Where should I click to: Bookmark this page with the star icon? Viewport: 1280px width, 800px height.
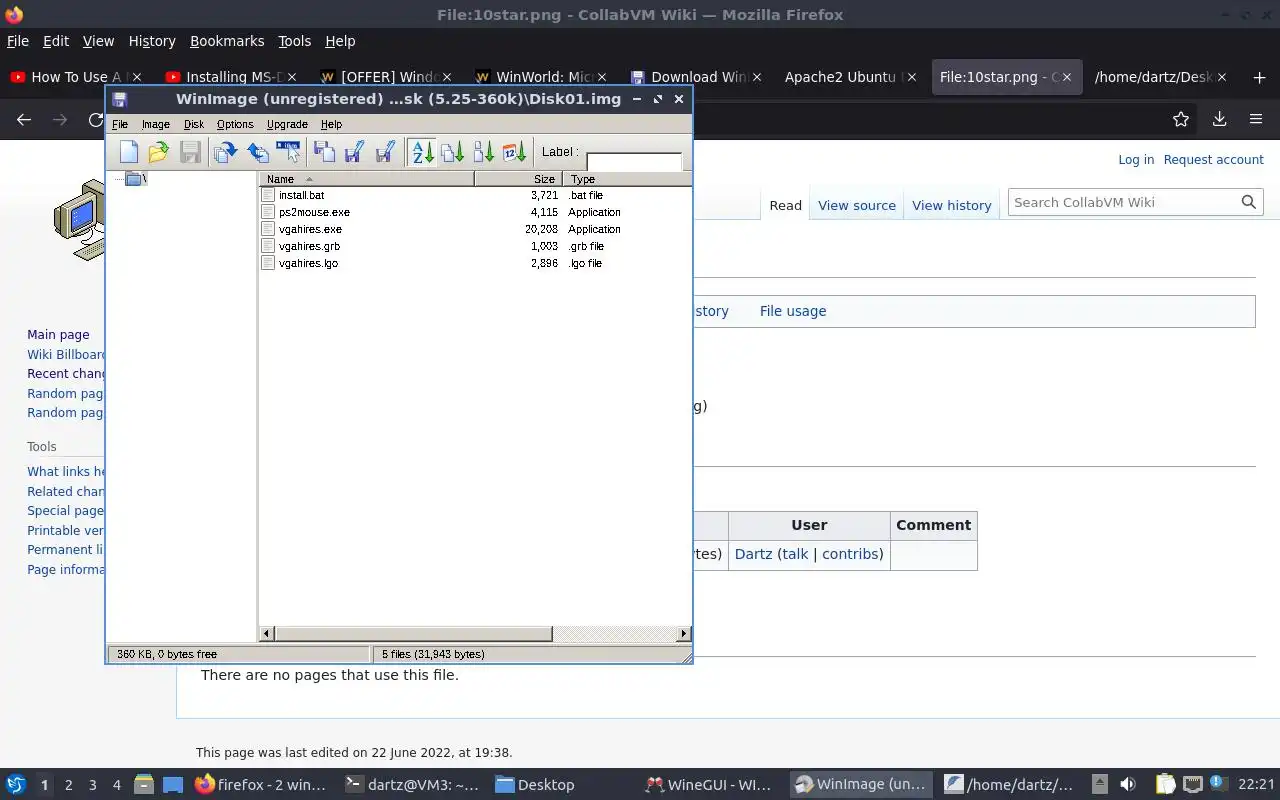click(x=1181, y=119)
